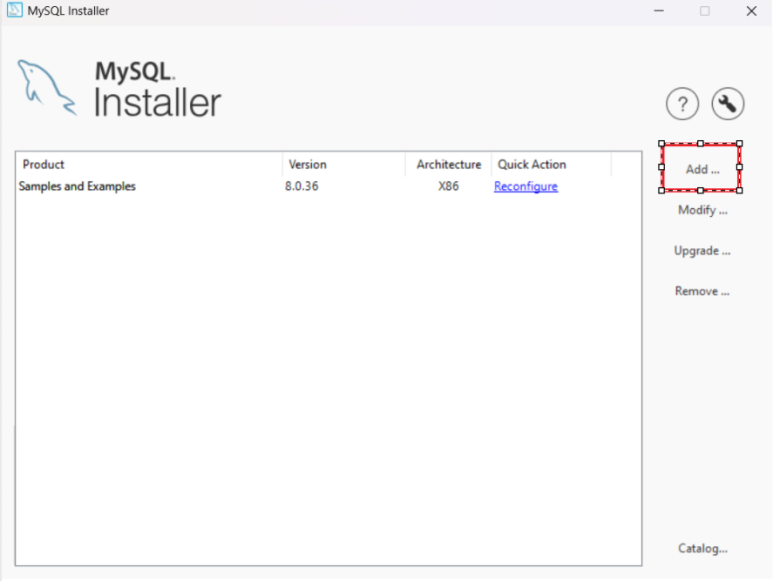
Task: Open the help question mark icon
Action: pyautogui.click(x=682, y=104)
